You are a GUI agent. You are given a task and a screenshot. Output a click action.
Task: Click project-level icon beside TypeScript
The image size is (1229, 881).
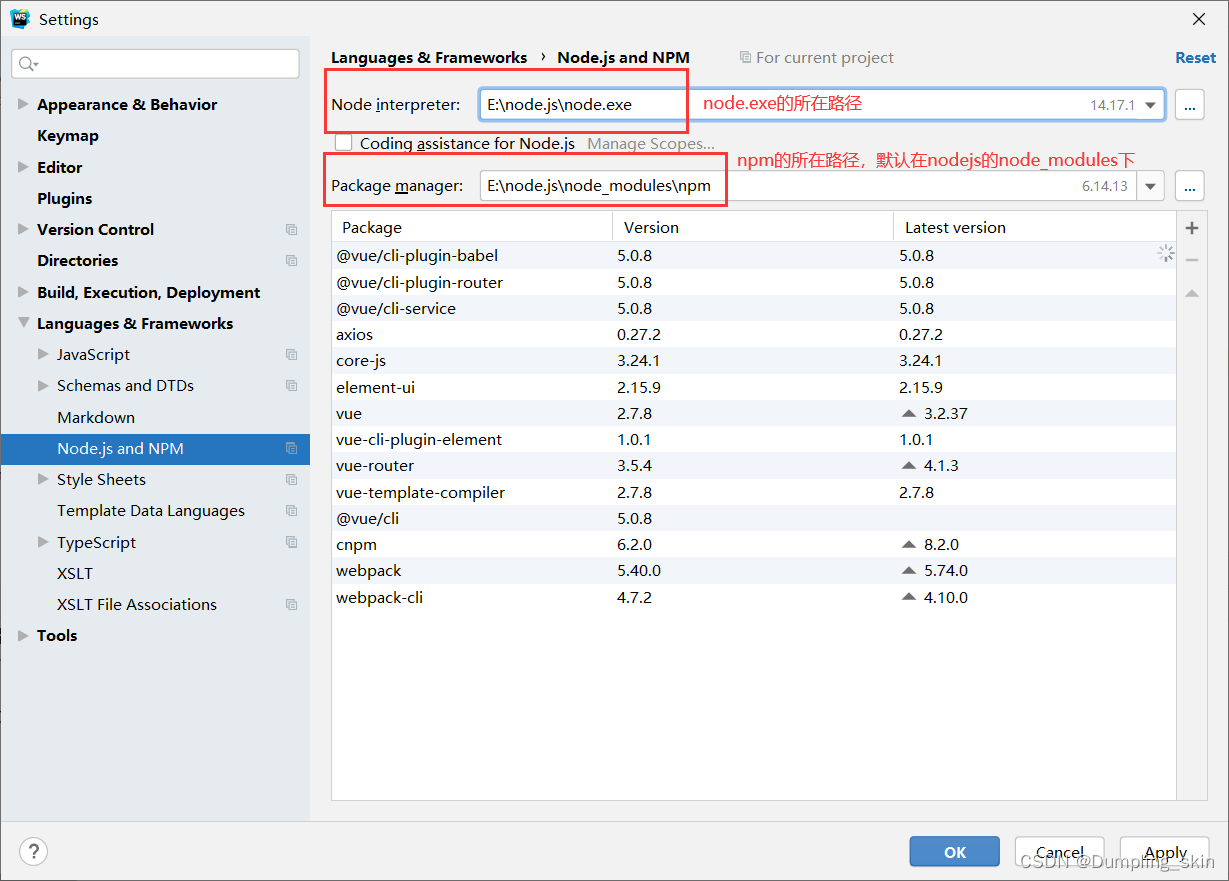pos(291,543)
